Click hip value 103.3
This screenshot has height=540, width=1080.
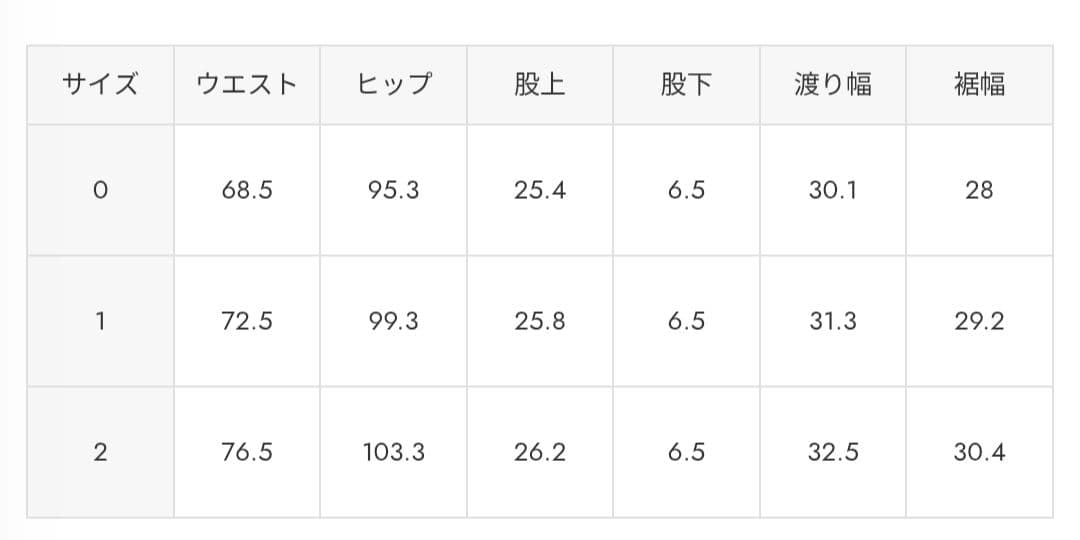tap(393, 452)
